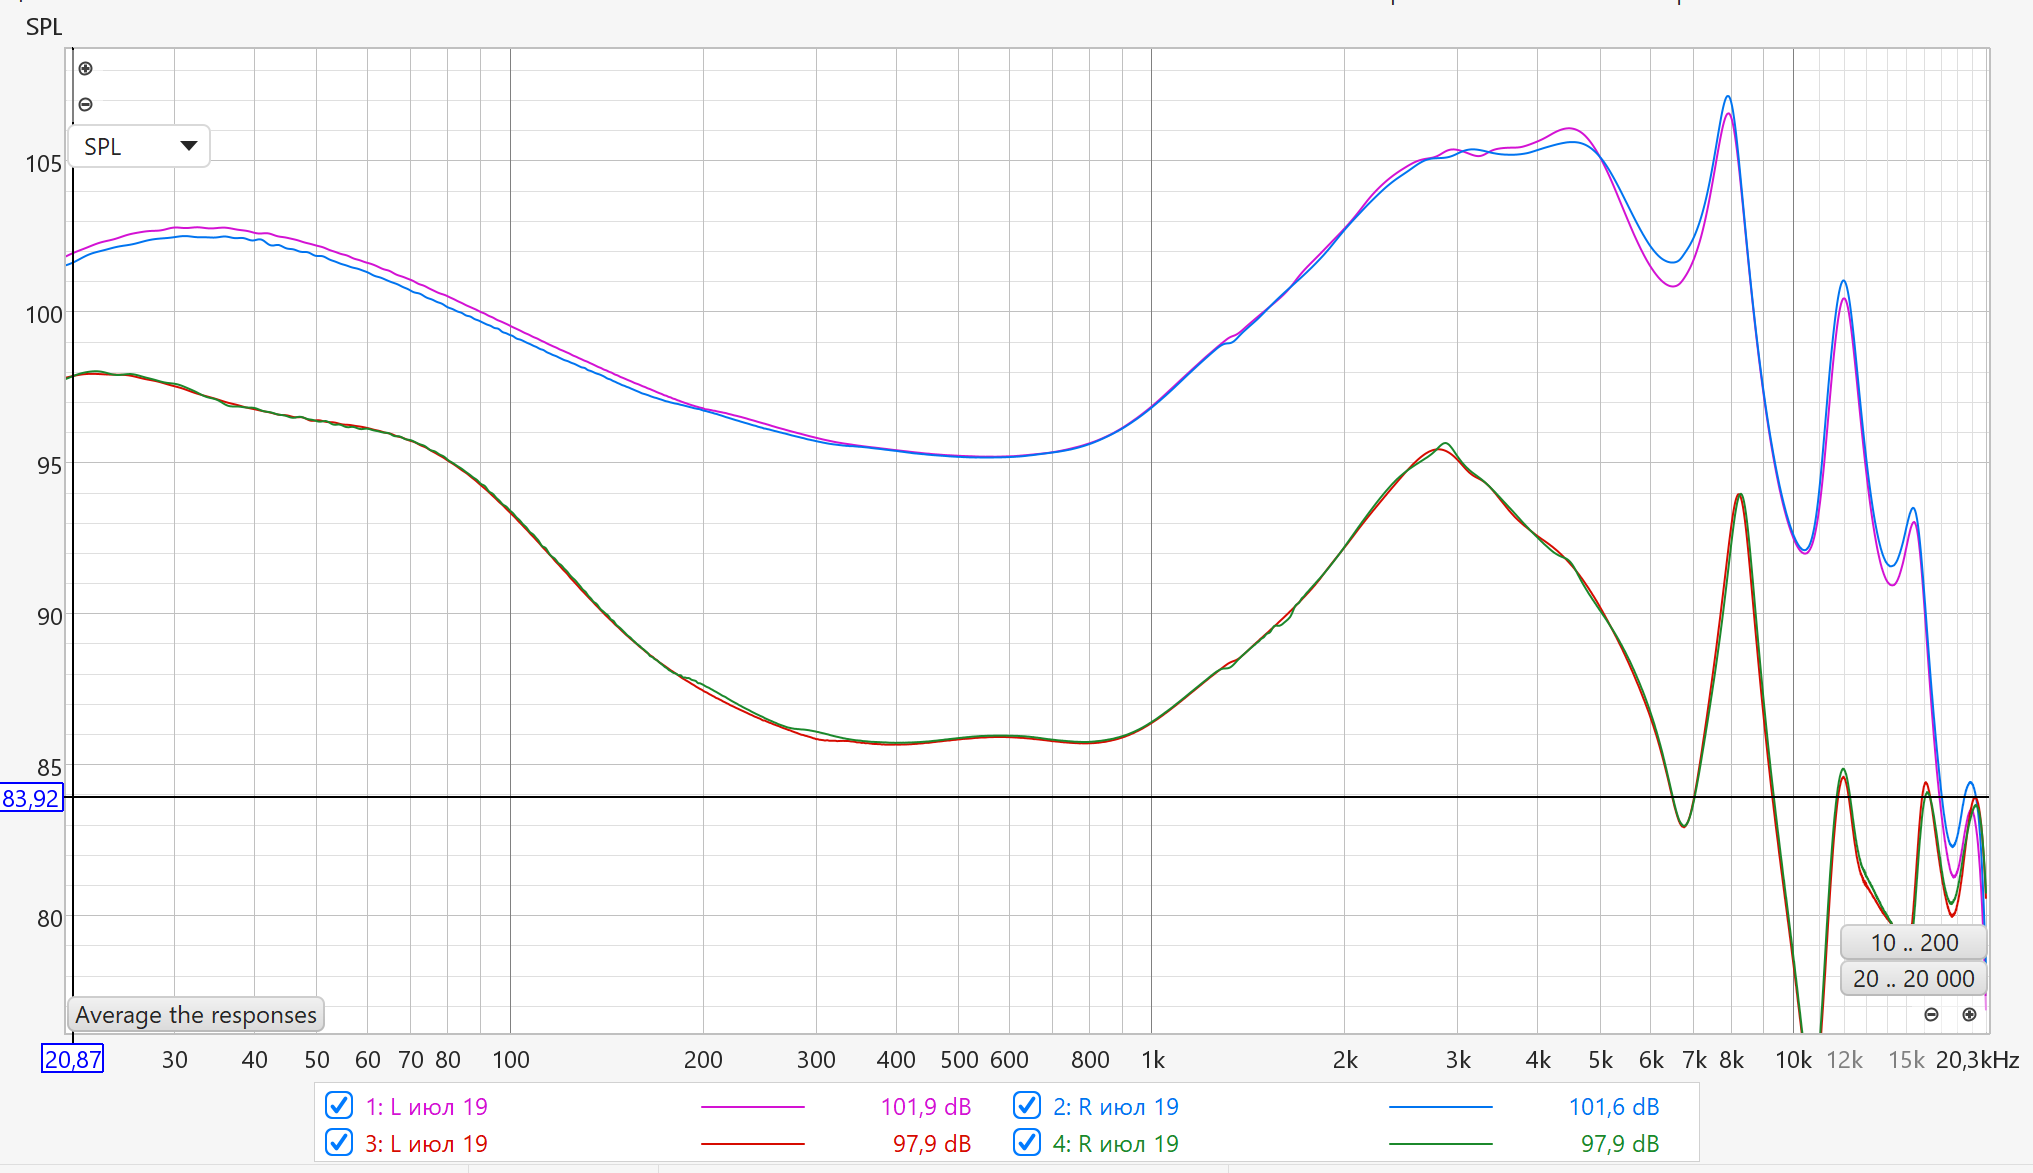Set frequency range to 10 .. 200

coord(1914,942)
